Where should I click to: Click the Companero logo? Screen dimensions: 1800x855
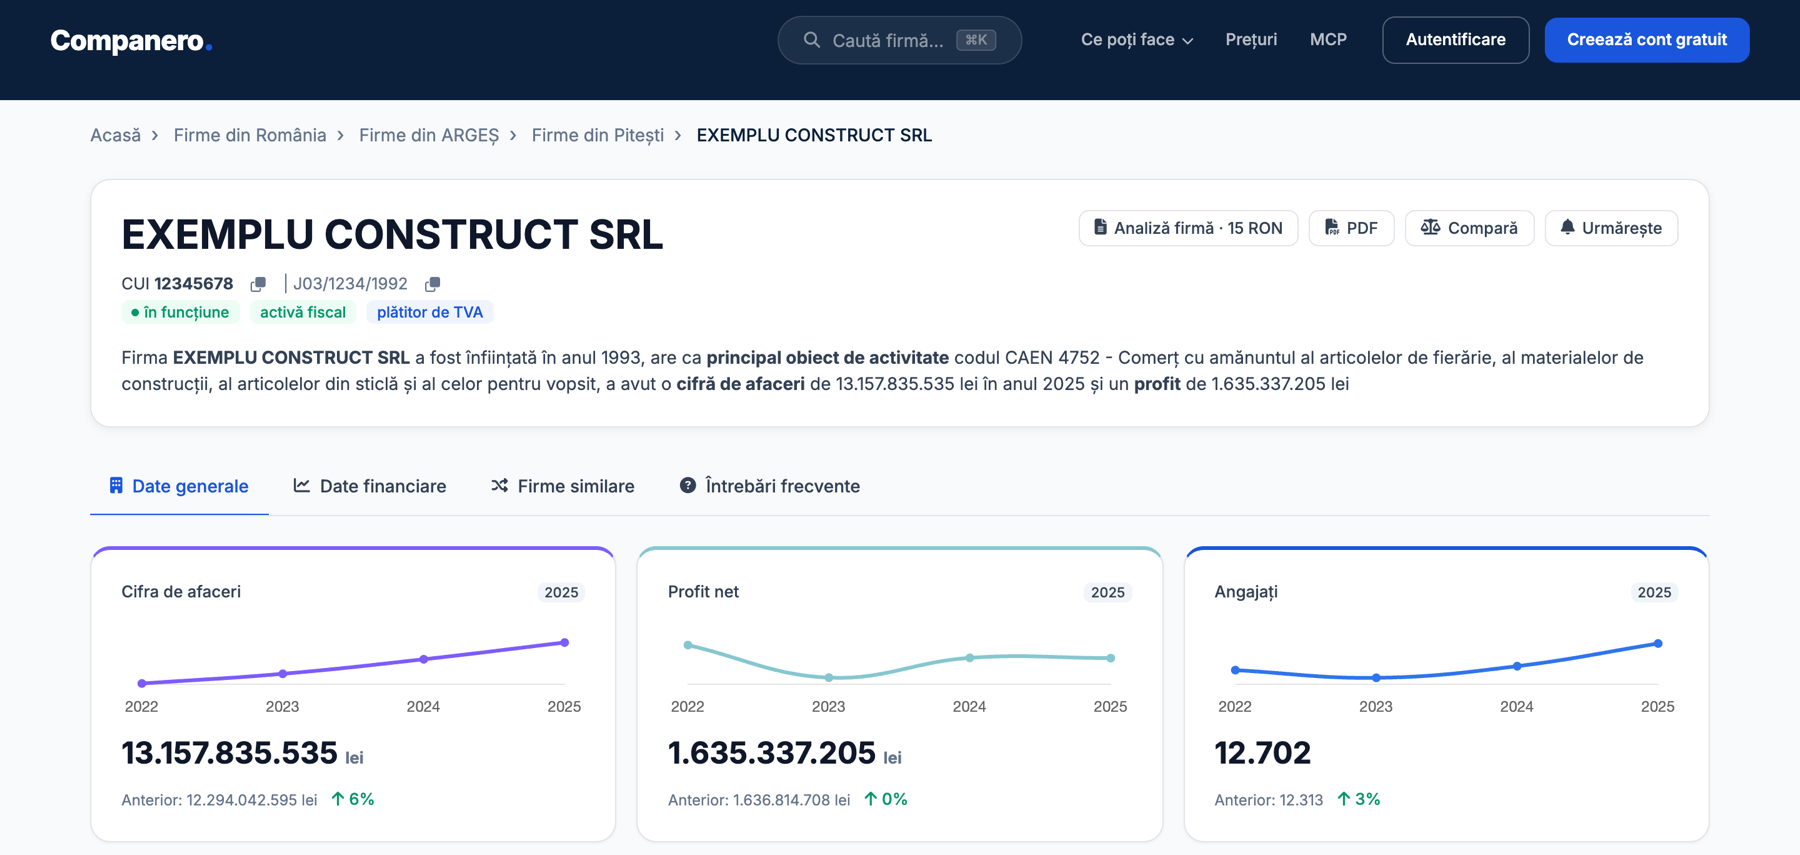coord(131,40)
